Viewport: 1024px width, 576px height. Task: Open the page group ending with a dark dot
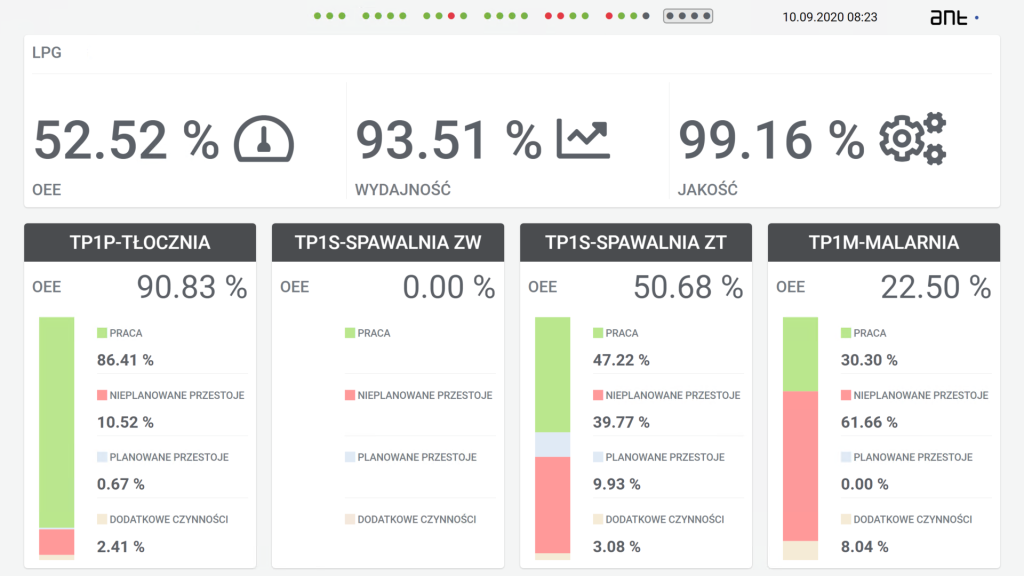pos(628,16)
